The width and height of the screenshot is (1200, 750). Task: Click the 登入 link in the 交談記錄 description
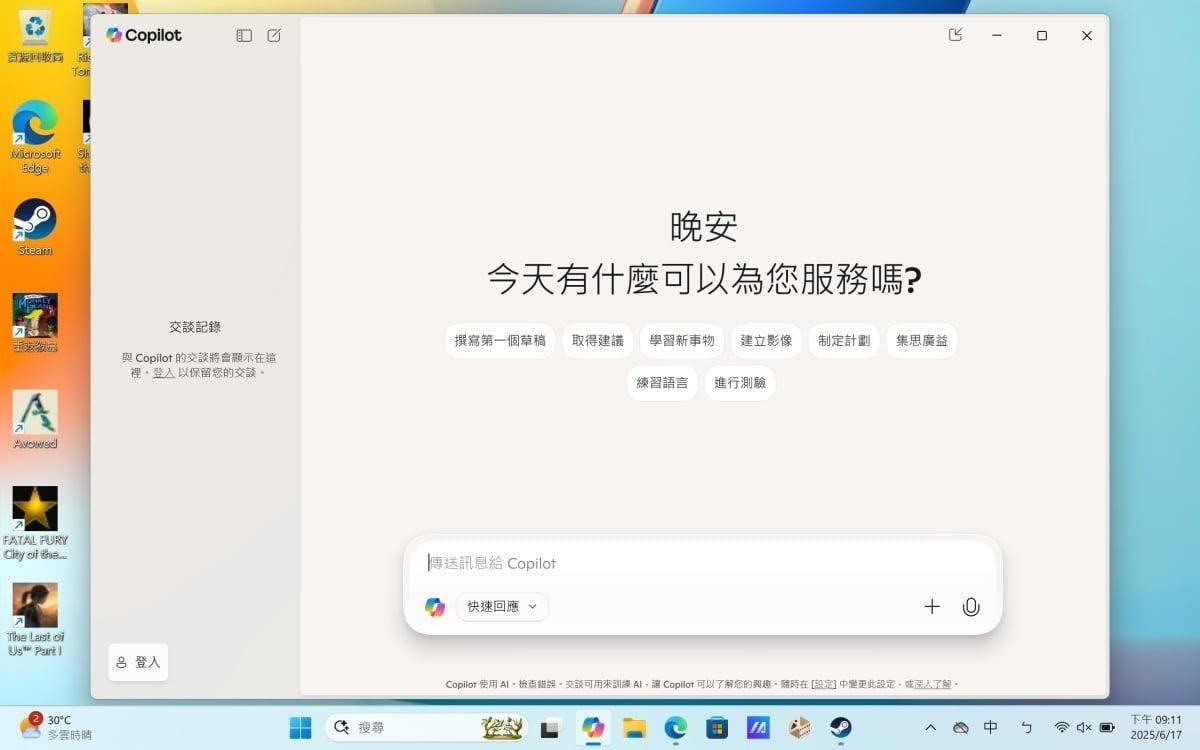point(164,373)
